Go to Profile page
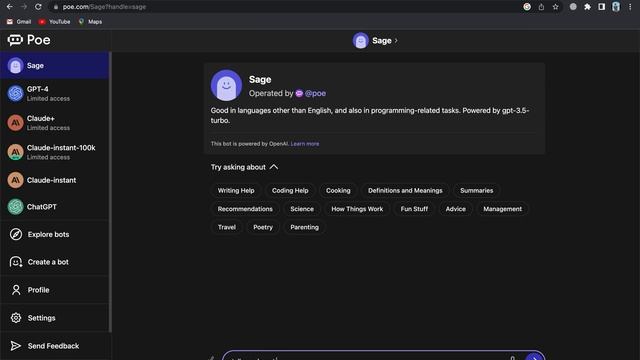This screenshot has height=360, width=640. [55, 290]
